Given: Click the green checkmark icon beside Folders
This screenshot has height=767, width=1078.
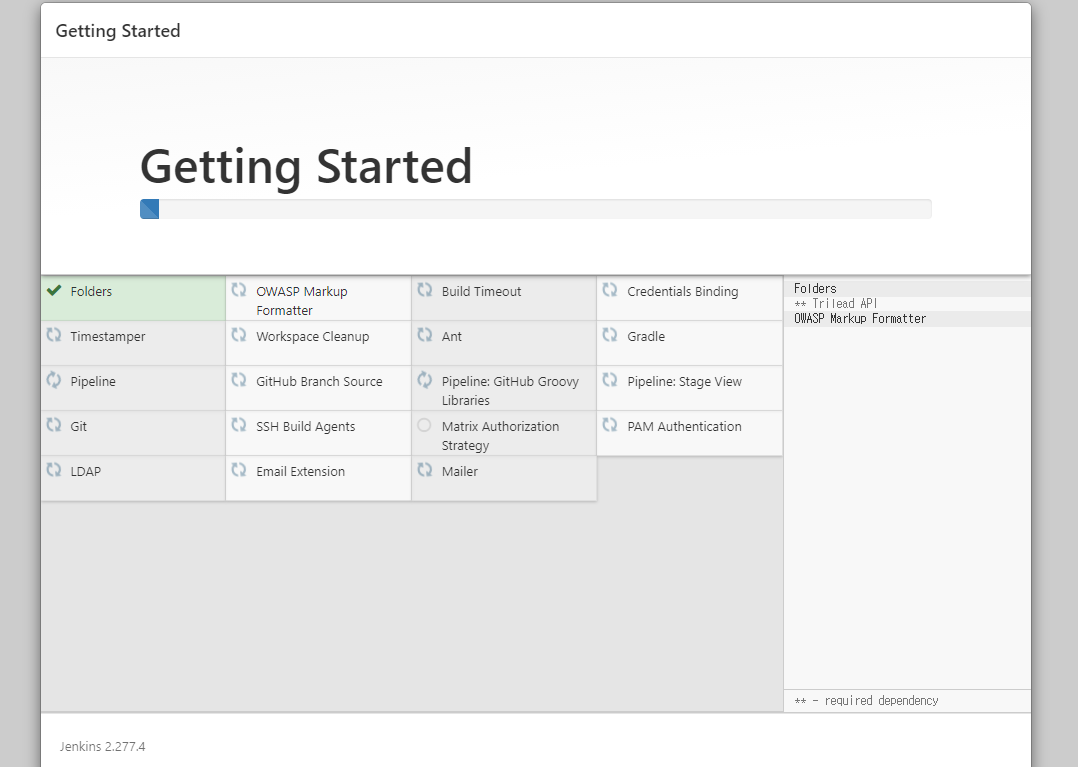Looking at the screenshot, I should coord(54,291).
